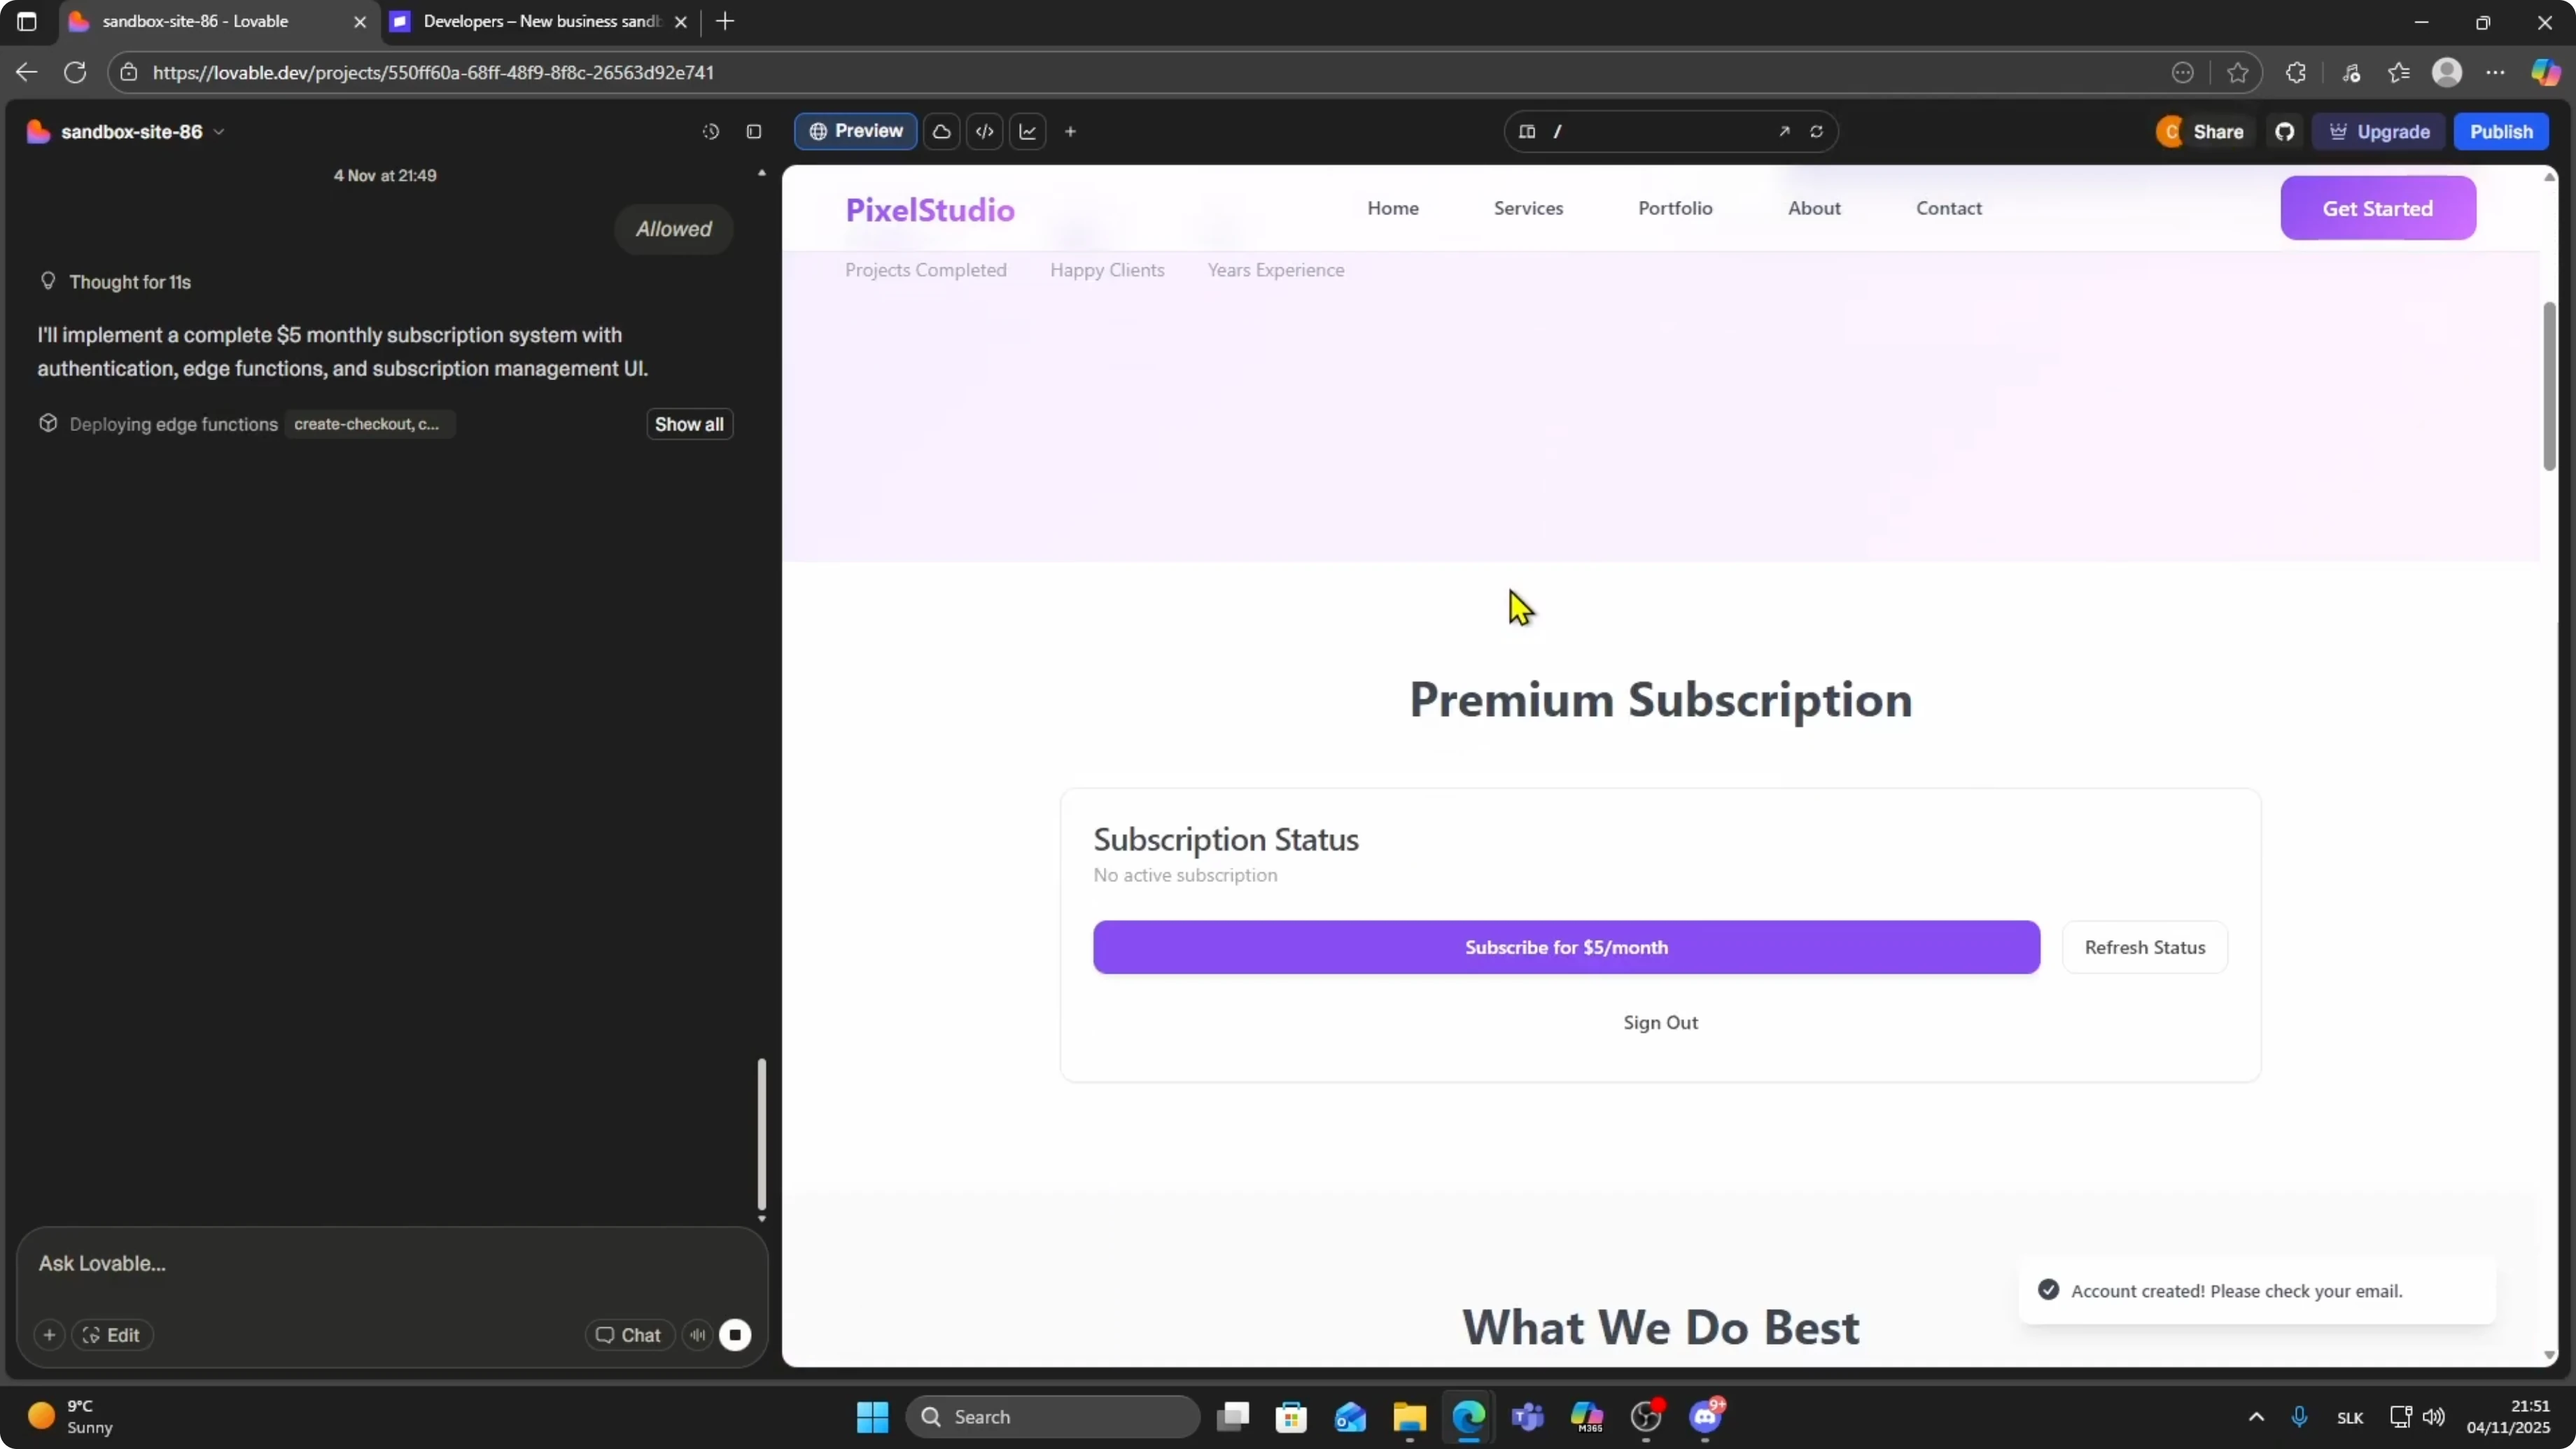2576x1449 pixels.
Task: Stop generation with the stop button
Action: 735,1335
